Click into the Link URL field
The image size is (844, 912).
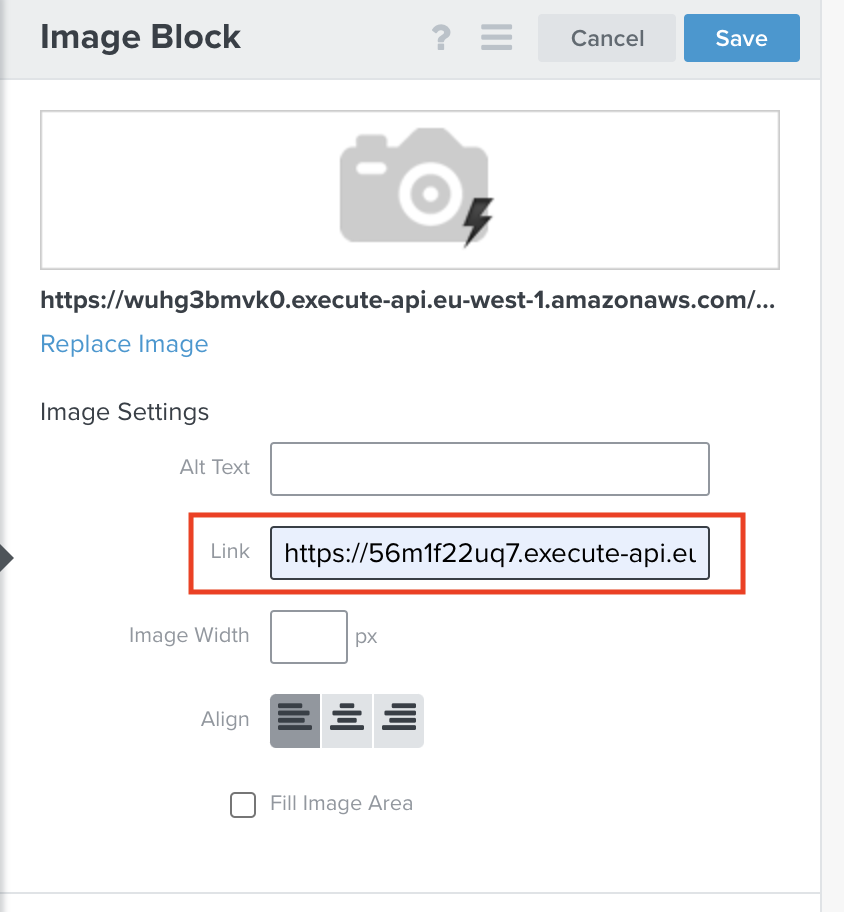point(489,553)
